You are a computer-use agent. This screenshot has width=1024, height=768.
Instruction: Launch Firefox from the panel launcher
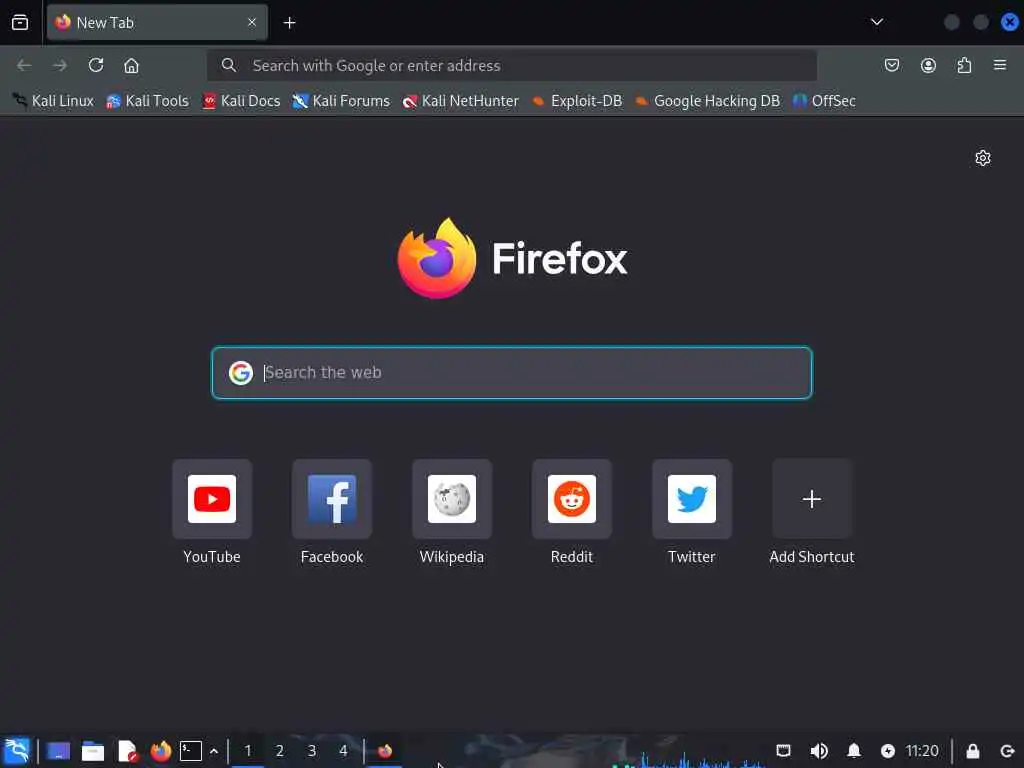pos(161,751)
